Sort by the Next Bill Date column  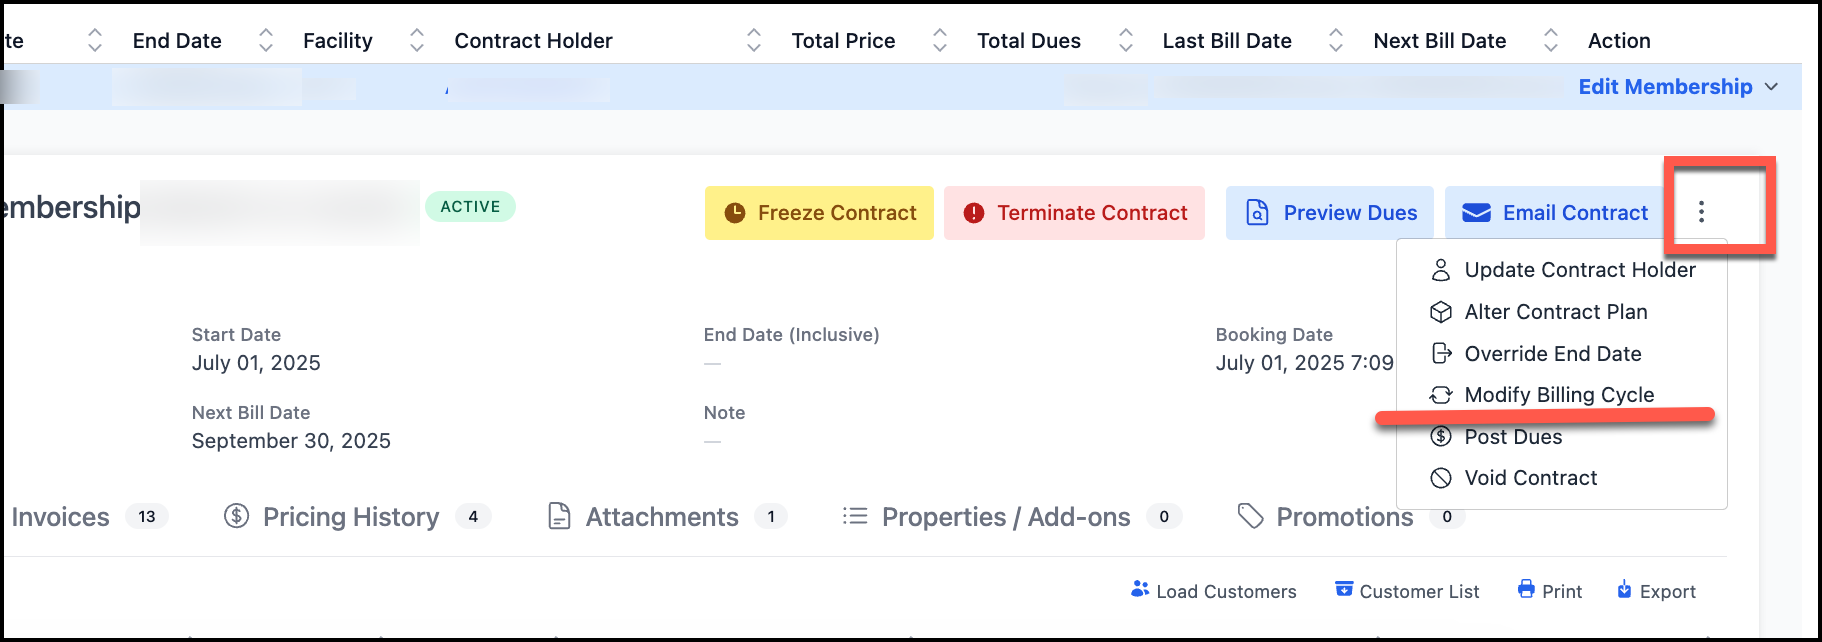[1550, 40]
